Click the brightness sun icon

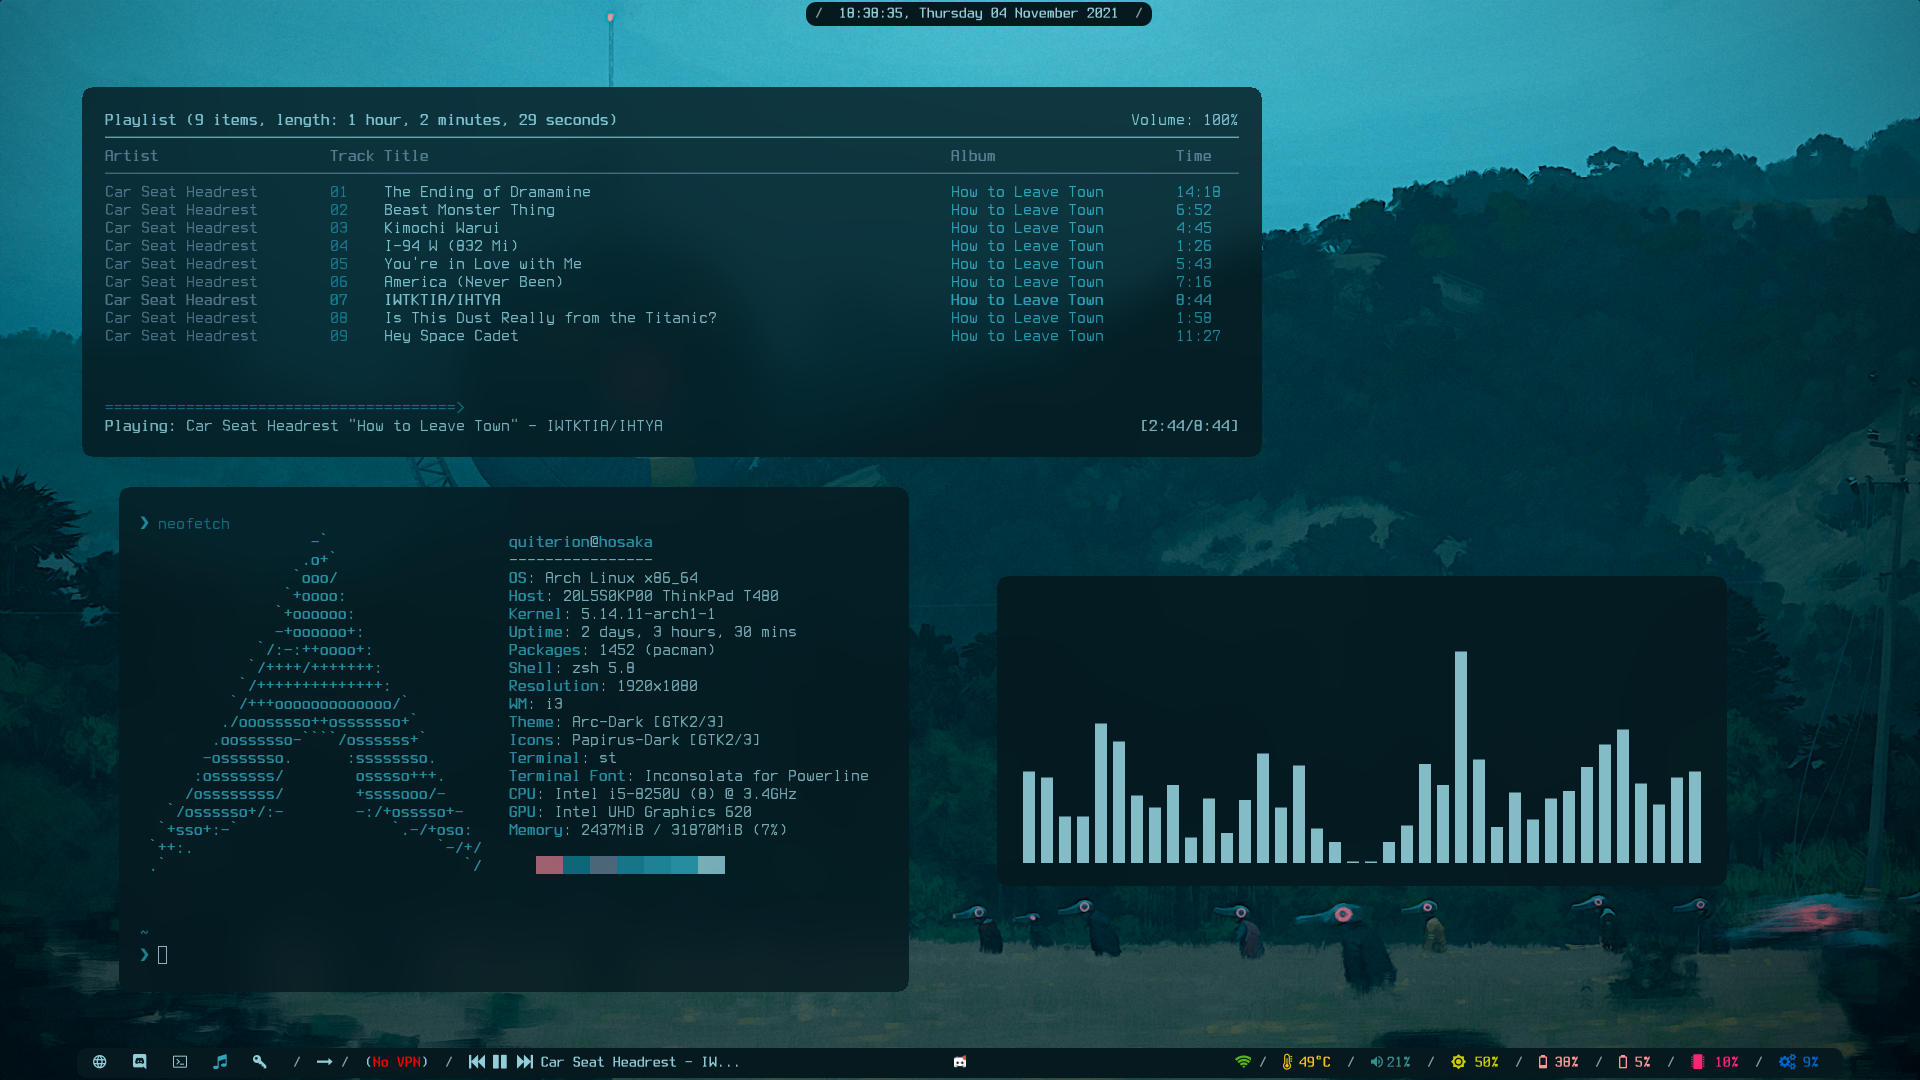click(x=1458, y=1062)
